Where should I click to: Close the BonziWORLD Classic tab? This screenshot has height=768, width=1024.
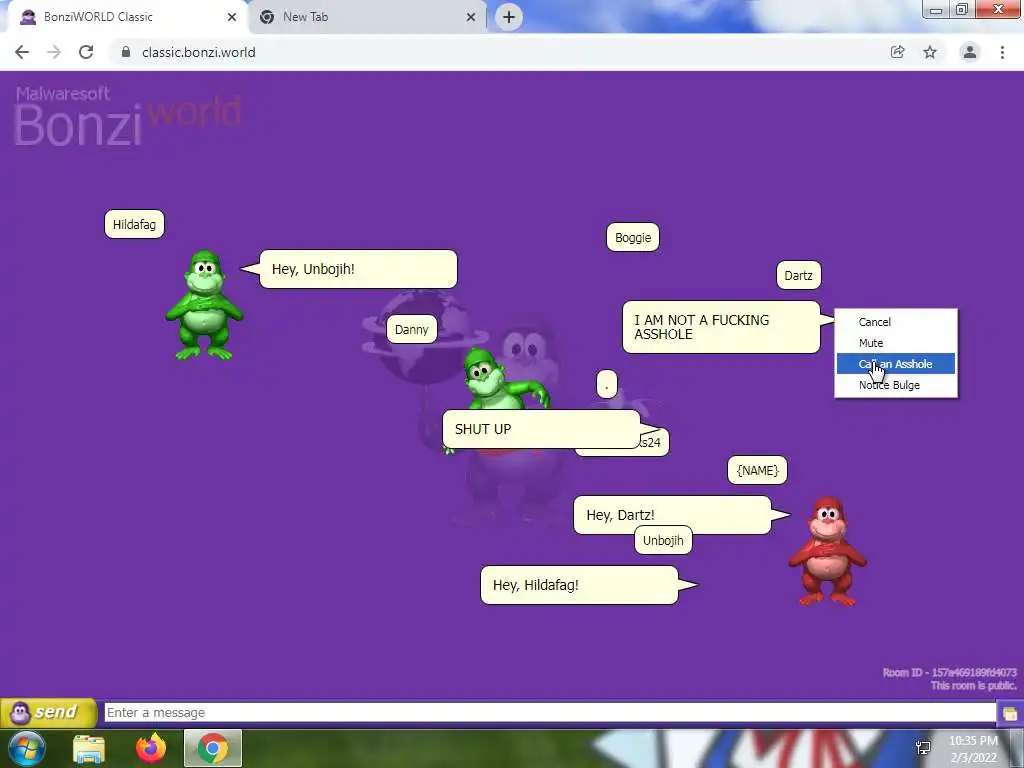(x=232, y=17)
